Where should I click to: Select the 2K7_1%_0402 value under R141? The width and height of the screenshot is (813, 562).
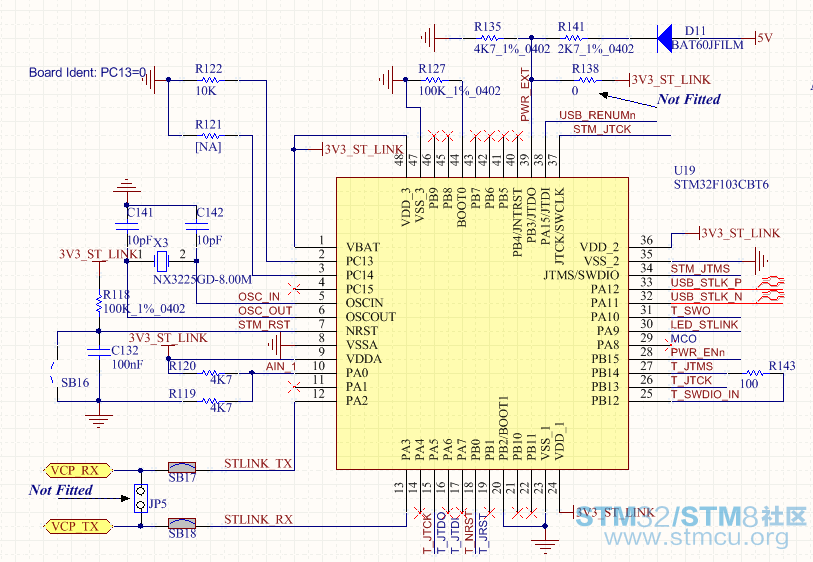pyautogui.click(x=596, y=49)
